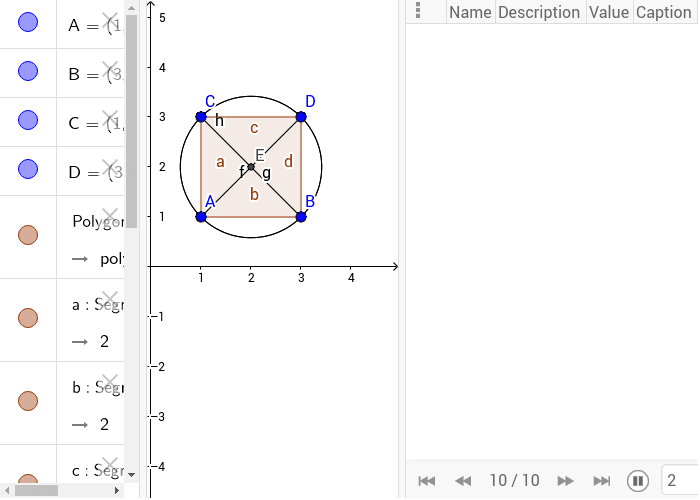Viewport: 700px width, 500px height.
Task: Jump to last construction step
Action: [x=602, y=481]
